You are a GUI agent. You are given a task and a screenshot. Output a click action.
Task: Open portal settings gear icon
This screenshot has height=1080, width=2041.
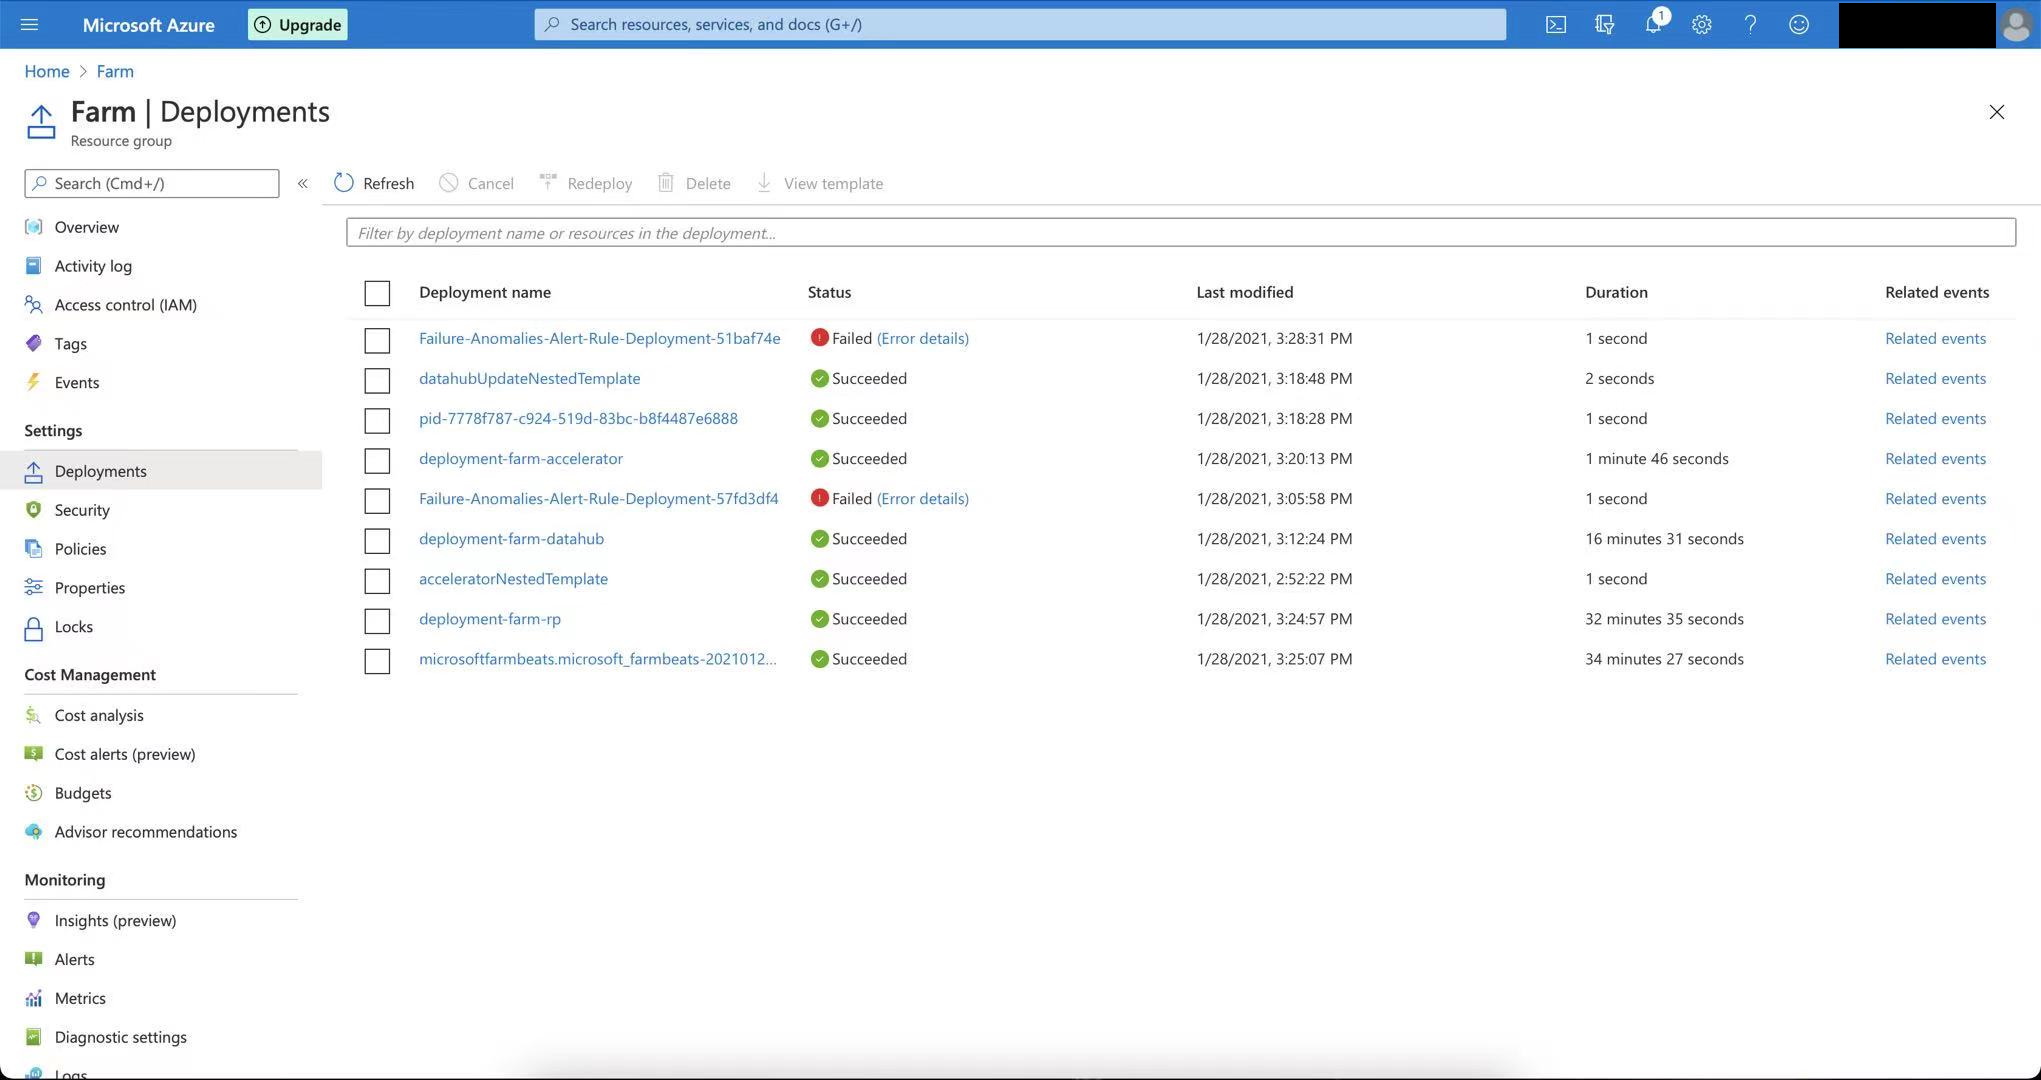(1702, 25)
